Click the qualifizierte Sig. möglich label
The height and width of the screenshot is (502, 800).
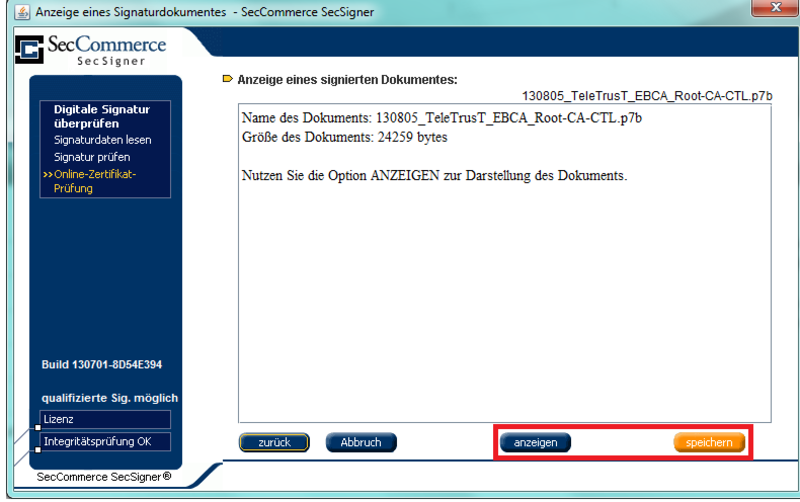coord(110,398)
